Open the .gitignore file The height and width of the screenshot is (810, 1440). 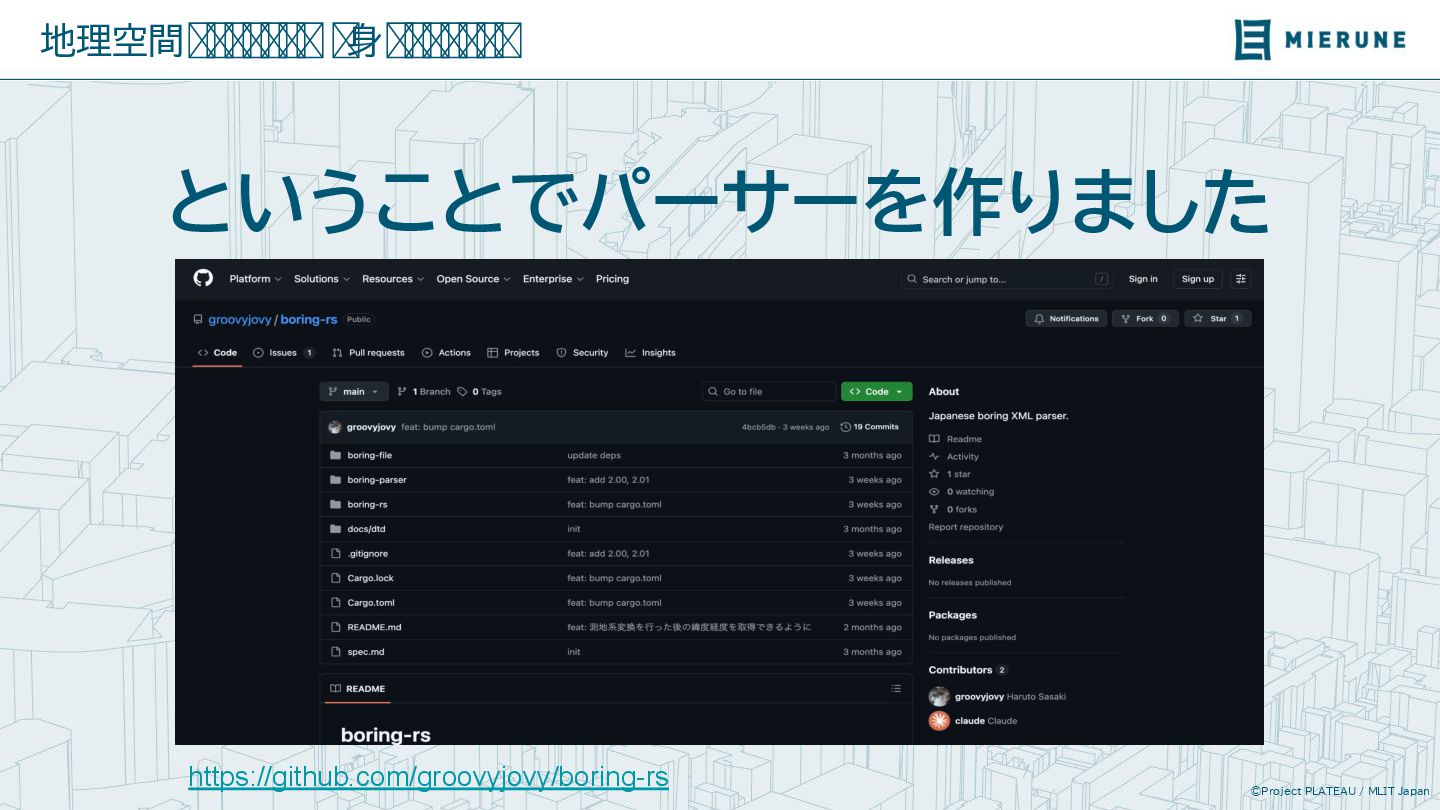click(367, 554)
